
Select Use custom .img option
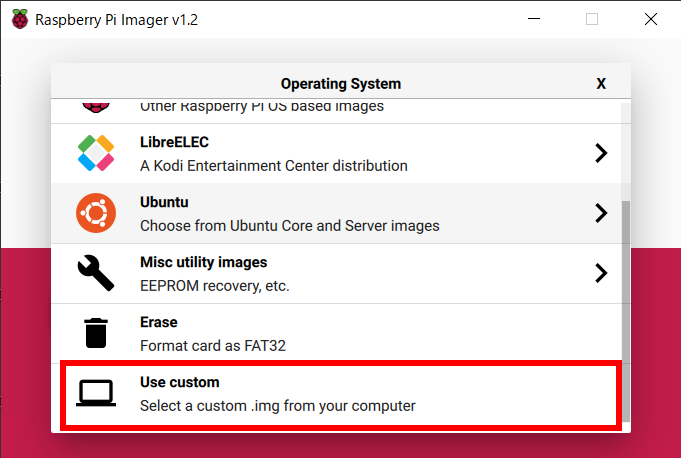click(341, 394)
